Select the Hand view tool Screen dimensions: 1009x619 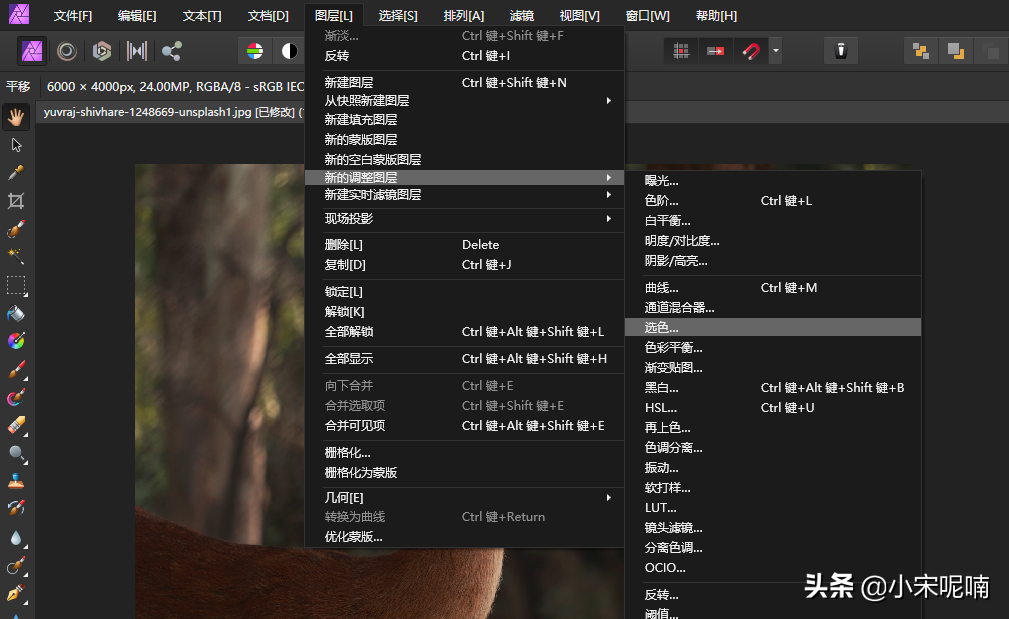pos(16,117)
